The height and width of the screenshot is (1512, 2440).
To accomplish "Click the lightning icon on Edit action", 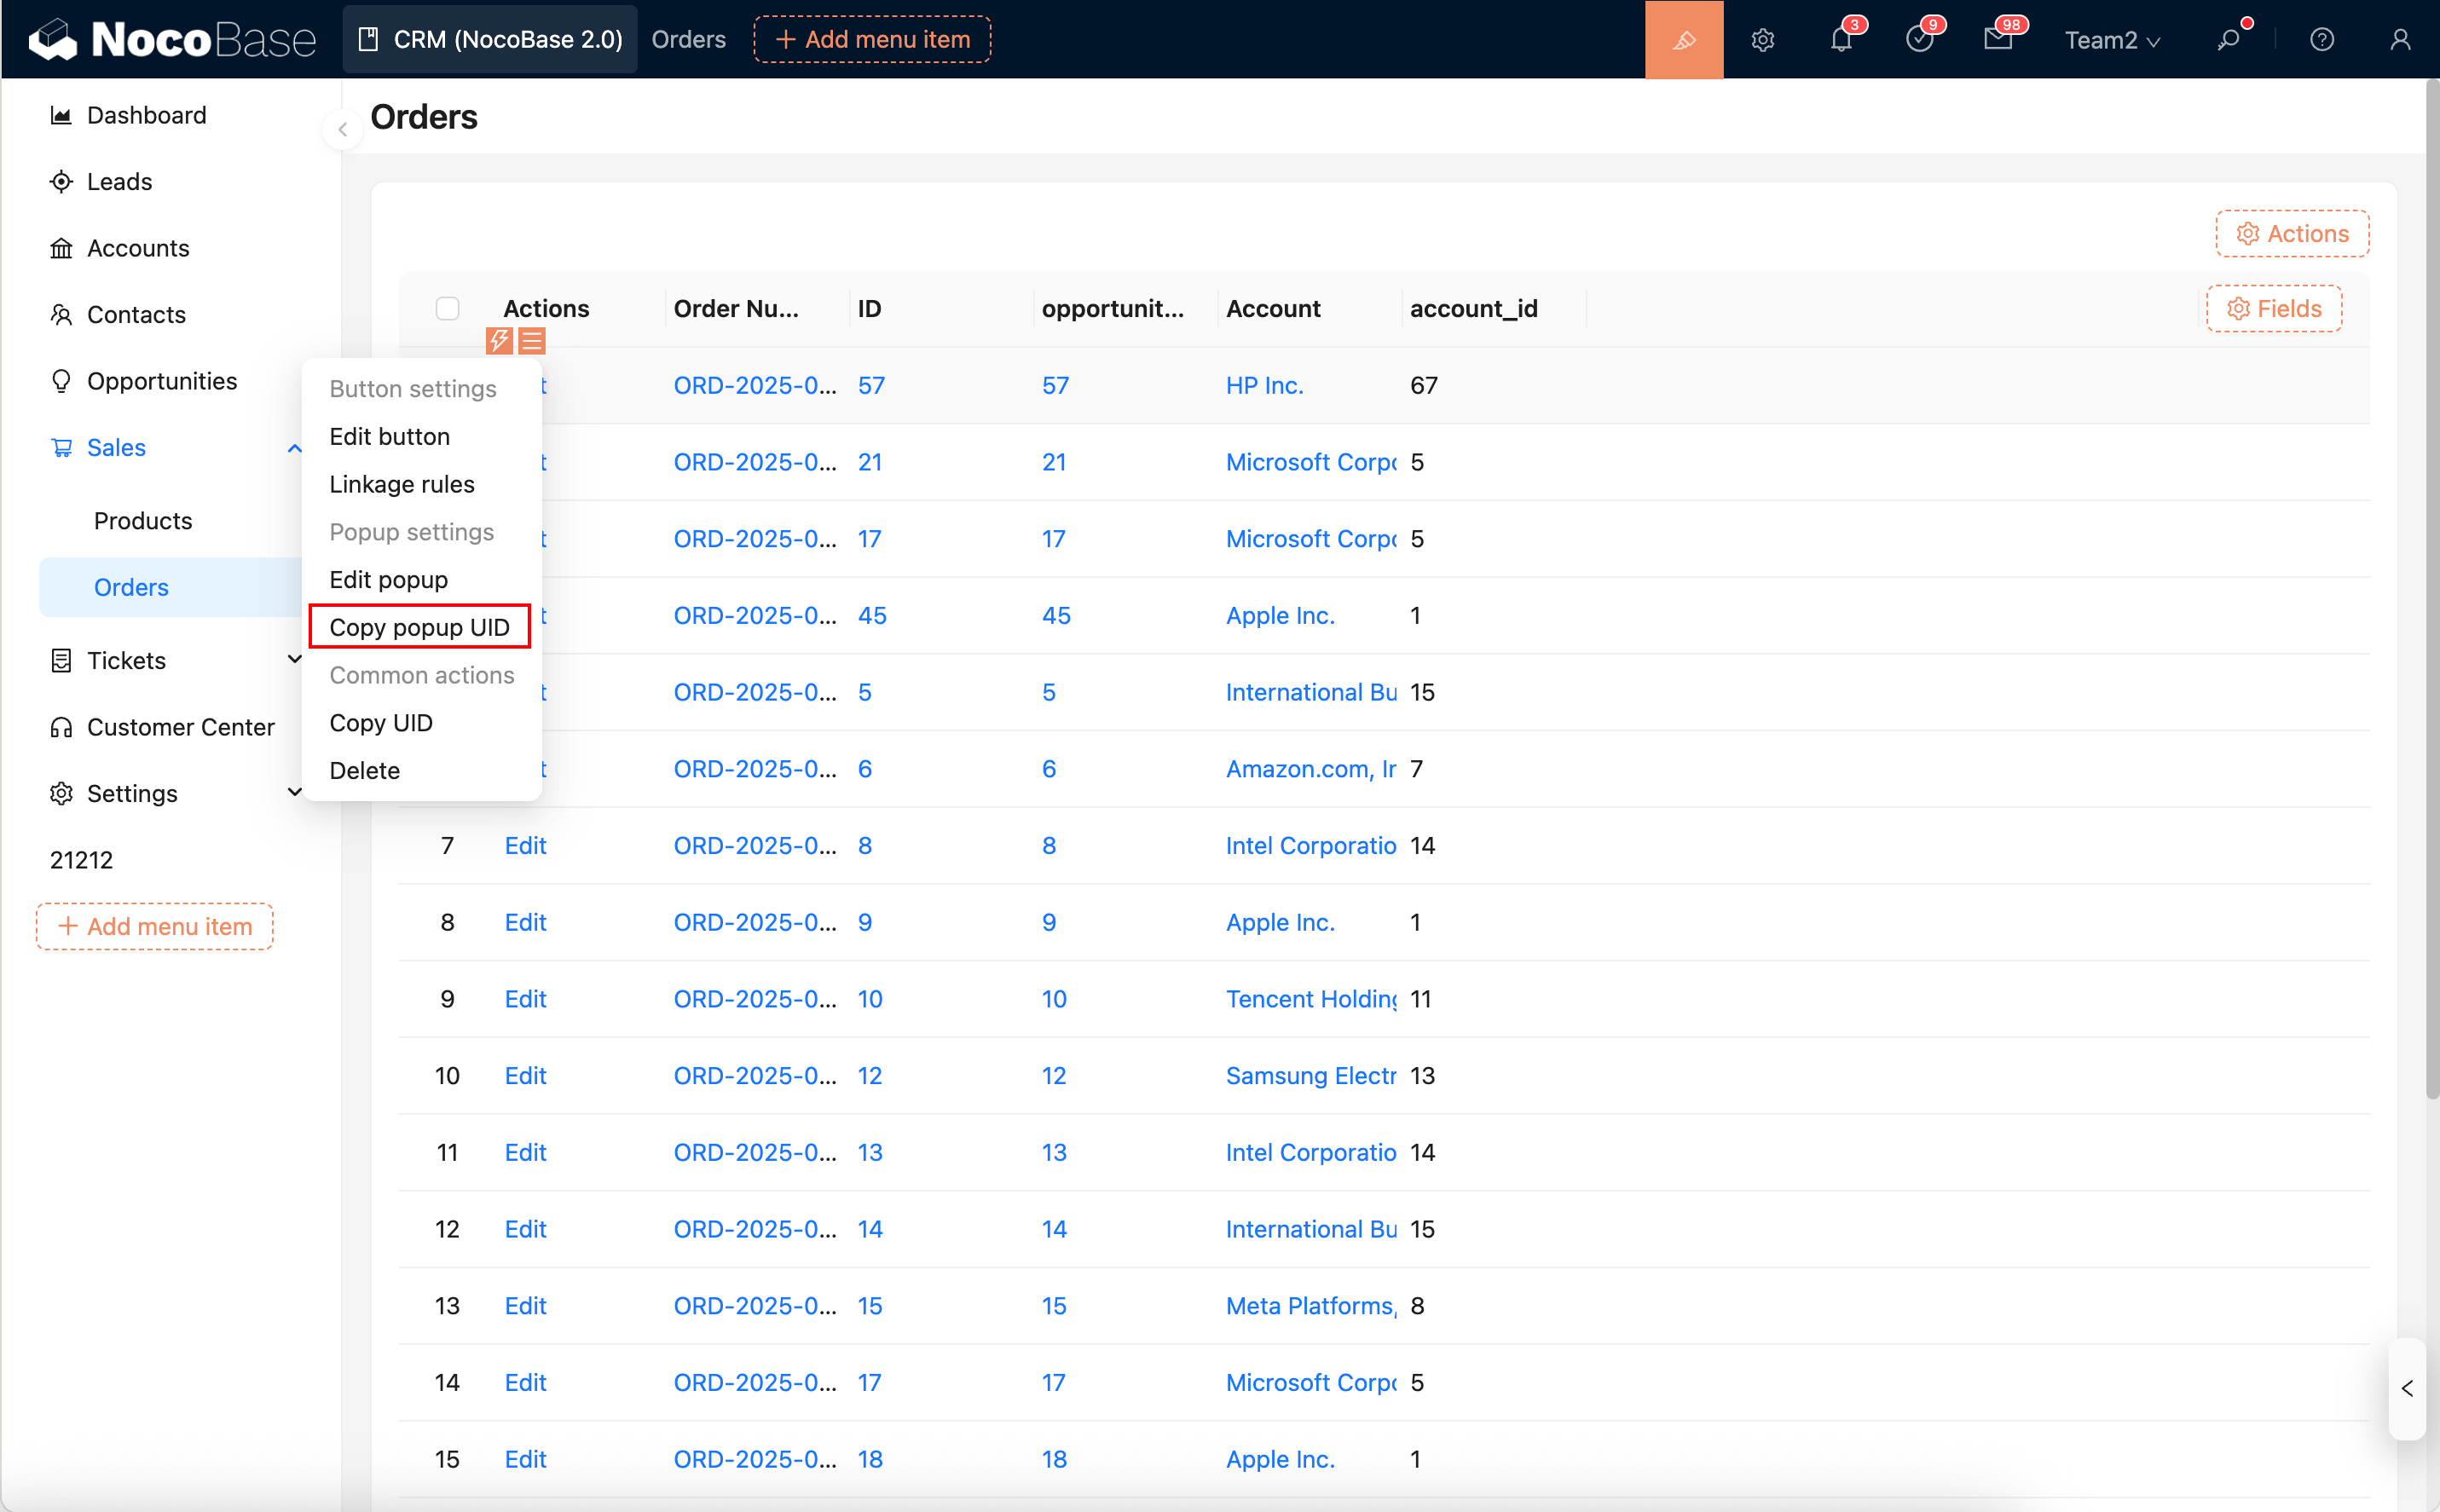I will click(x=499, y=341).
